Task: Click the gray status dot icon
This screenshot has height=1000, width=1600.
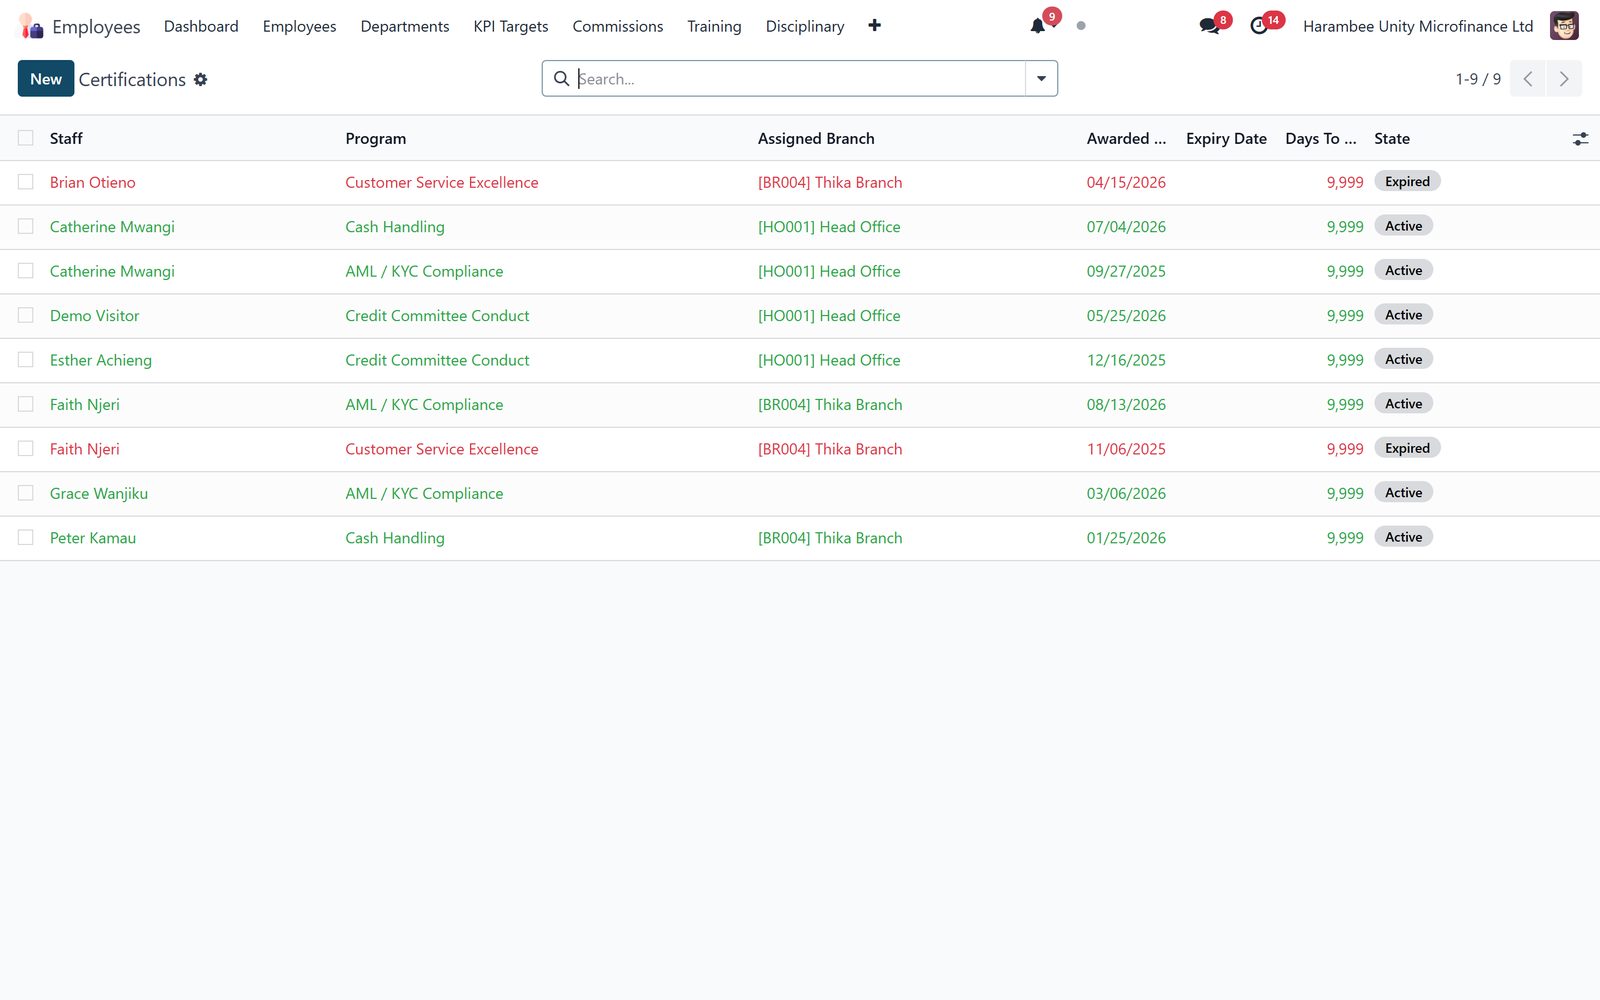Action: pyautogui.click(x=1081, y=26)
